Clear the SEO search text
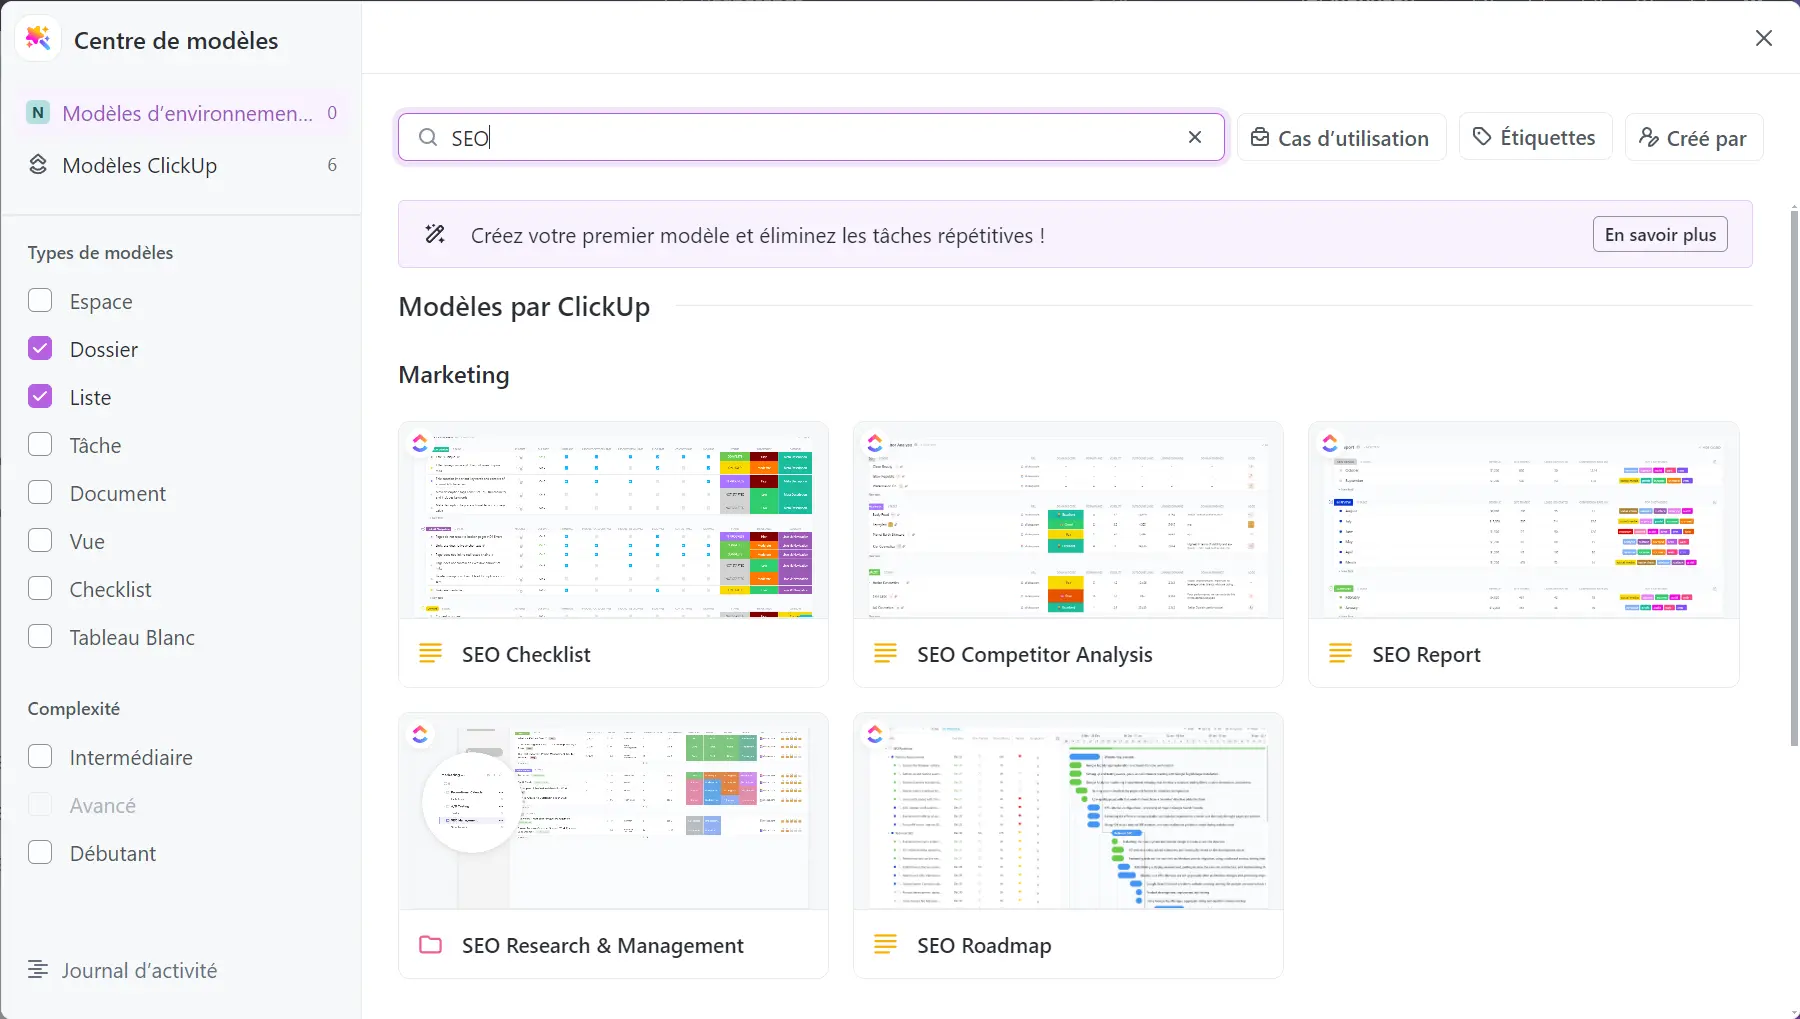This screenshot has height=1019, width=1800. click(1195, 137)
